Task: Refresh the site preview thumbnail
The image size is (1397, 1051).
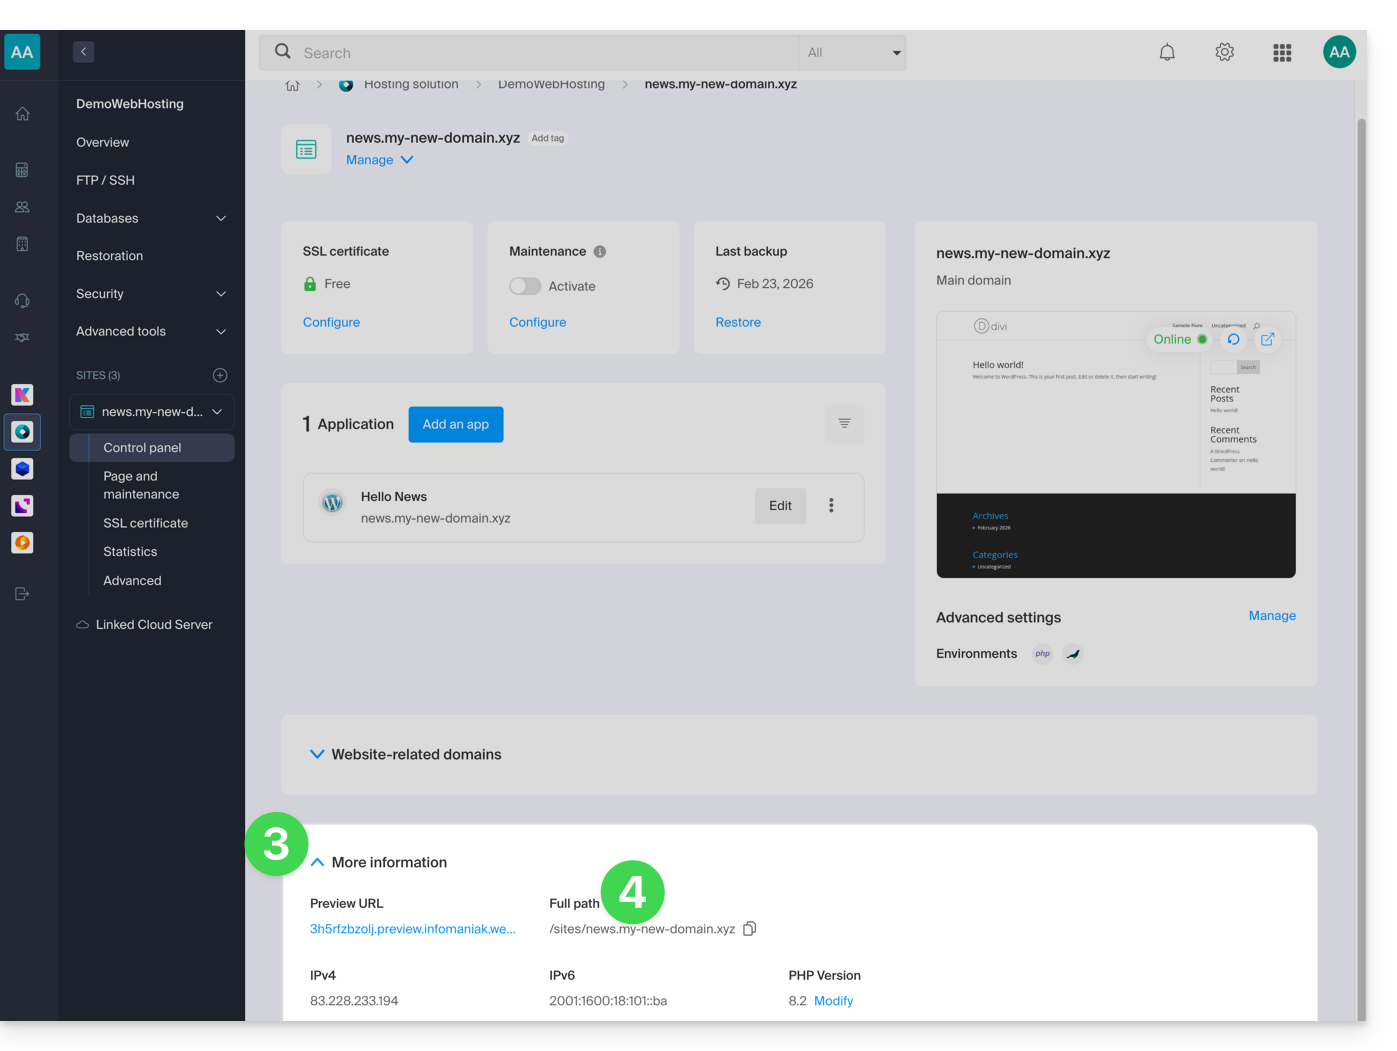Action: point(1234,340)
